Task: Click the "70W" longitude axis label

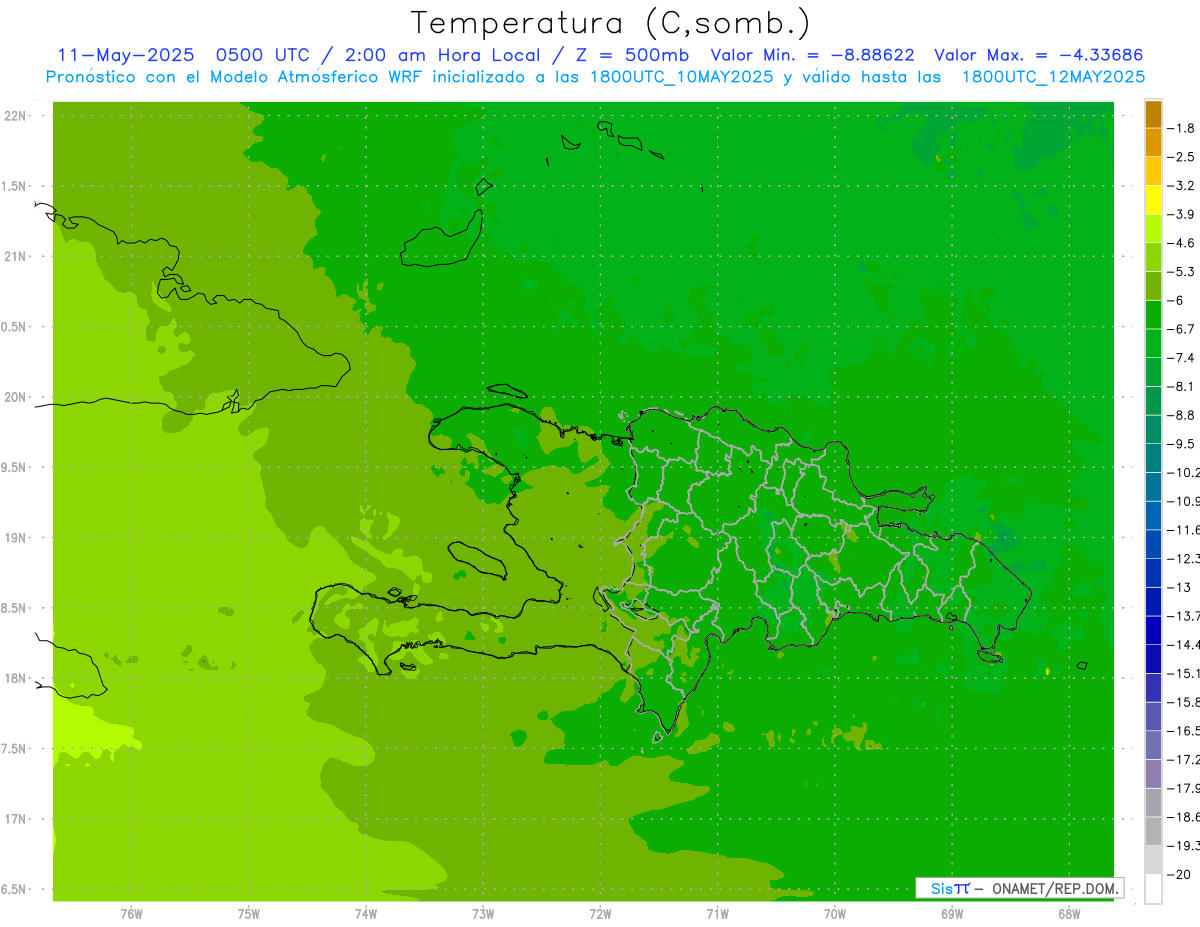Action: 834,913
